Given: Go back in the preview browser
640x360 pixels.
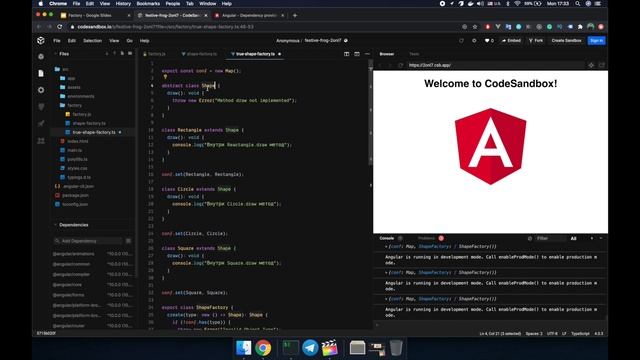Looking at the screenshot, I should pos(380,65).
